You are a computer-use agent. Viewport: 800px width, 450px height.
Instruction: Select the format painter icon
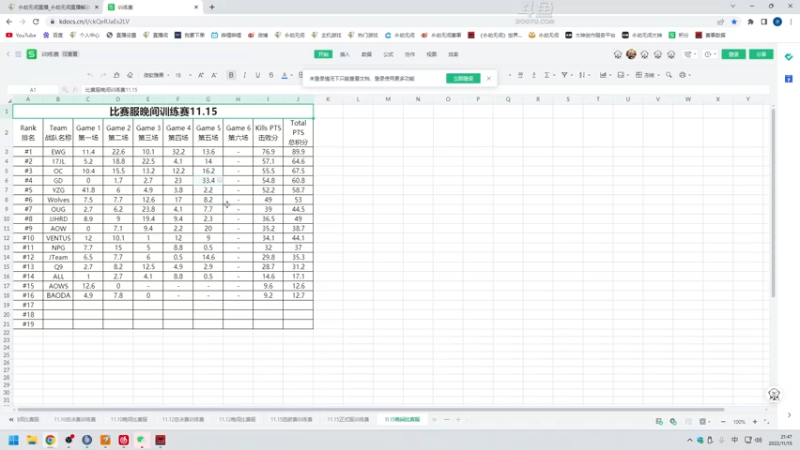[x=116, y=75]
